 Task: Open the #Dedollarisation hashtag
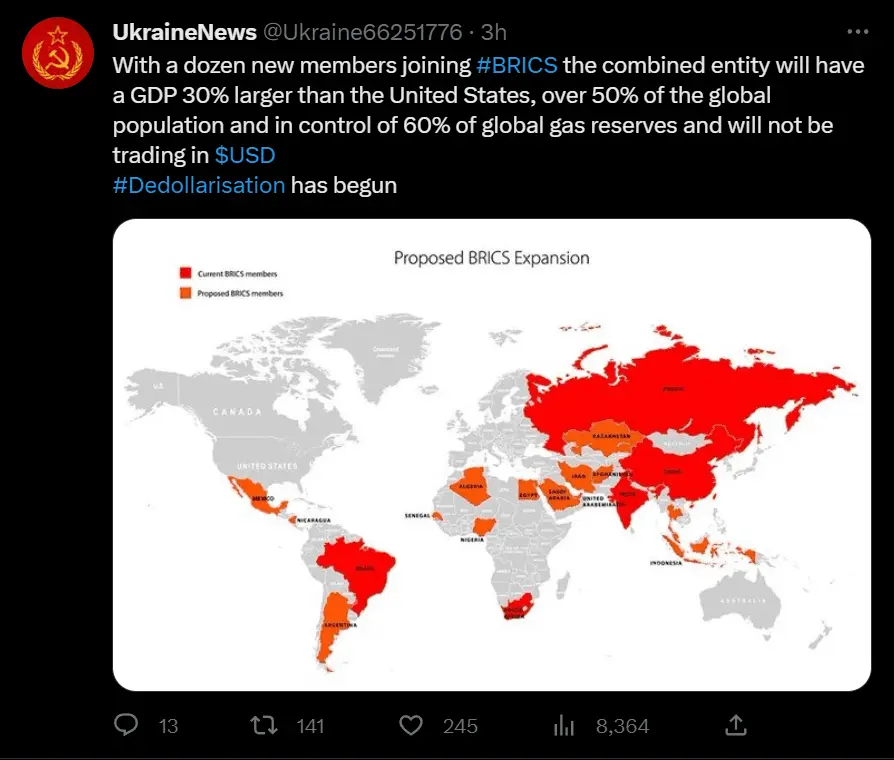point(199,186)
